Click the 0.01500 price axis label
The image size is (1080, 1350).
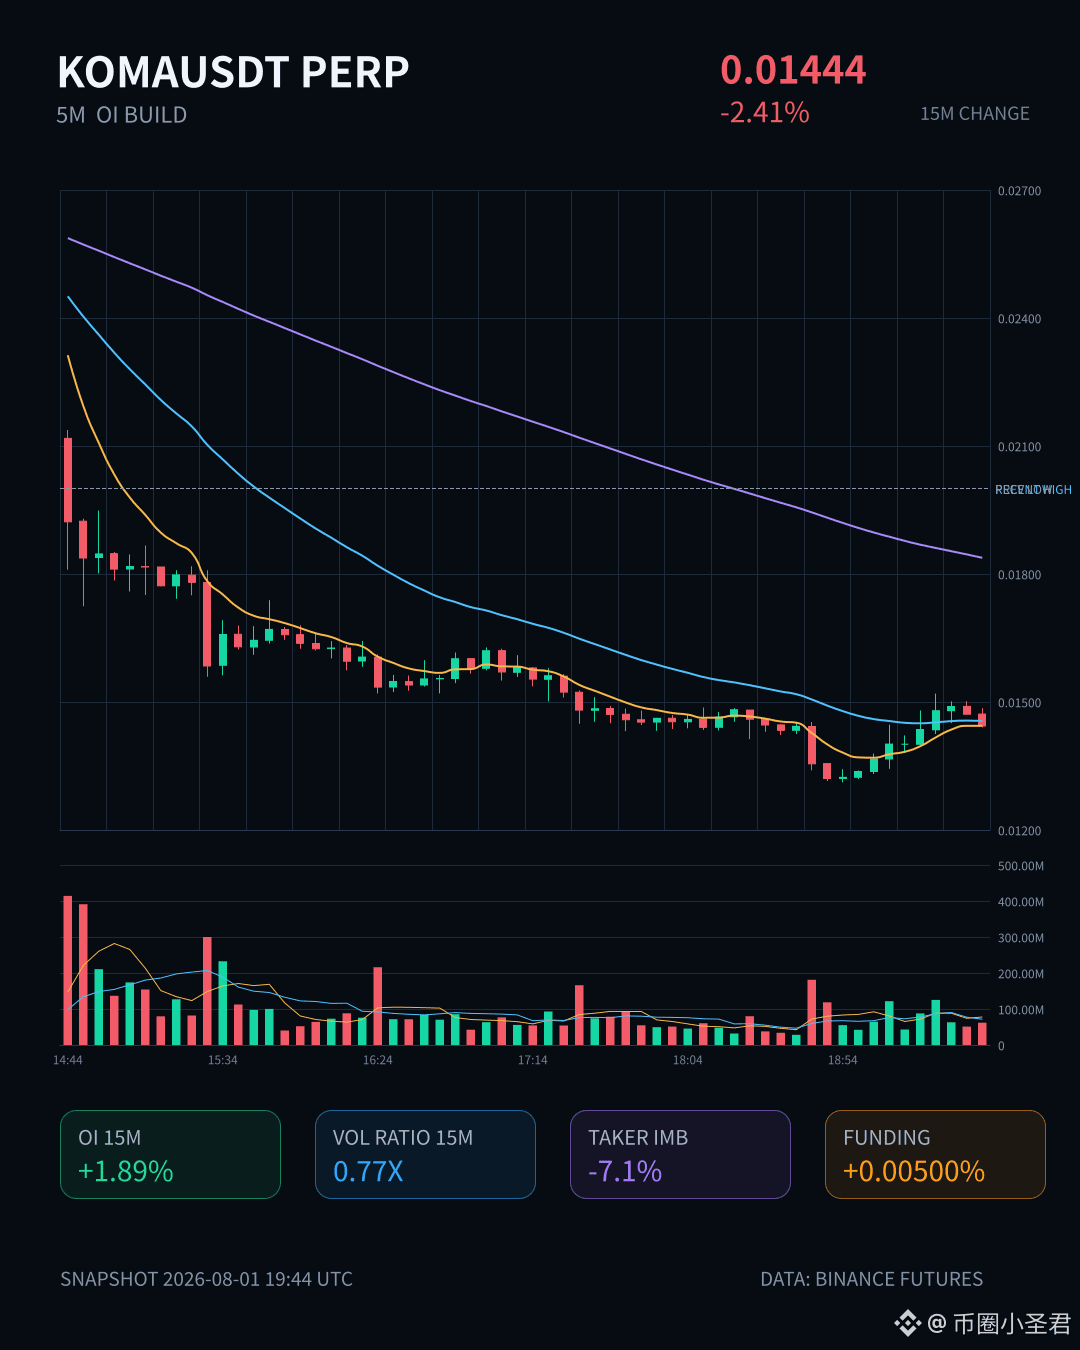[1019, 703]
